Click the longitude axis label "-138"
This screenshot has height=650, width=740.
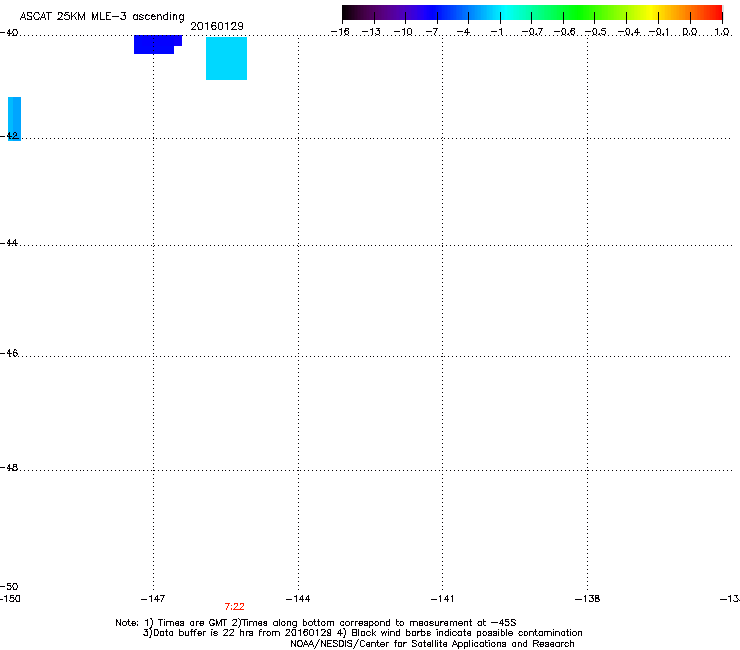tap(588, 599)
